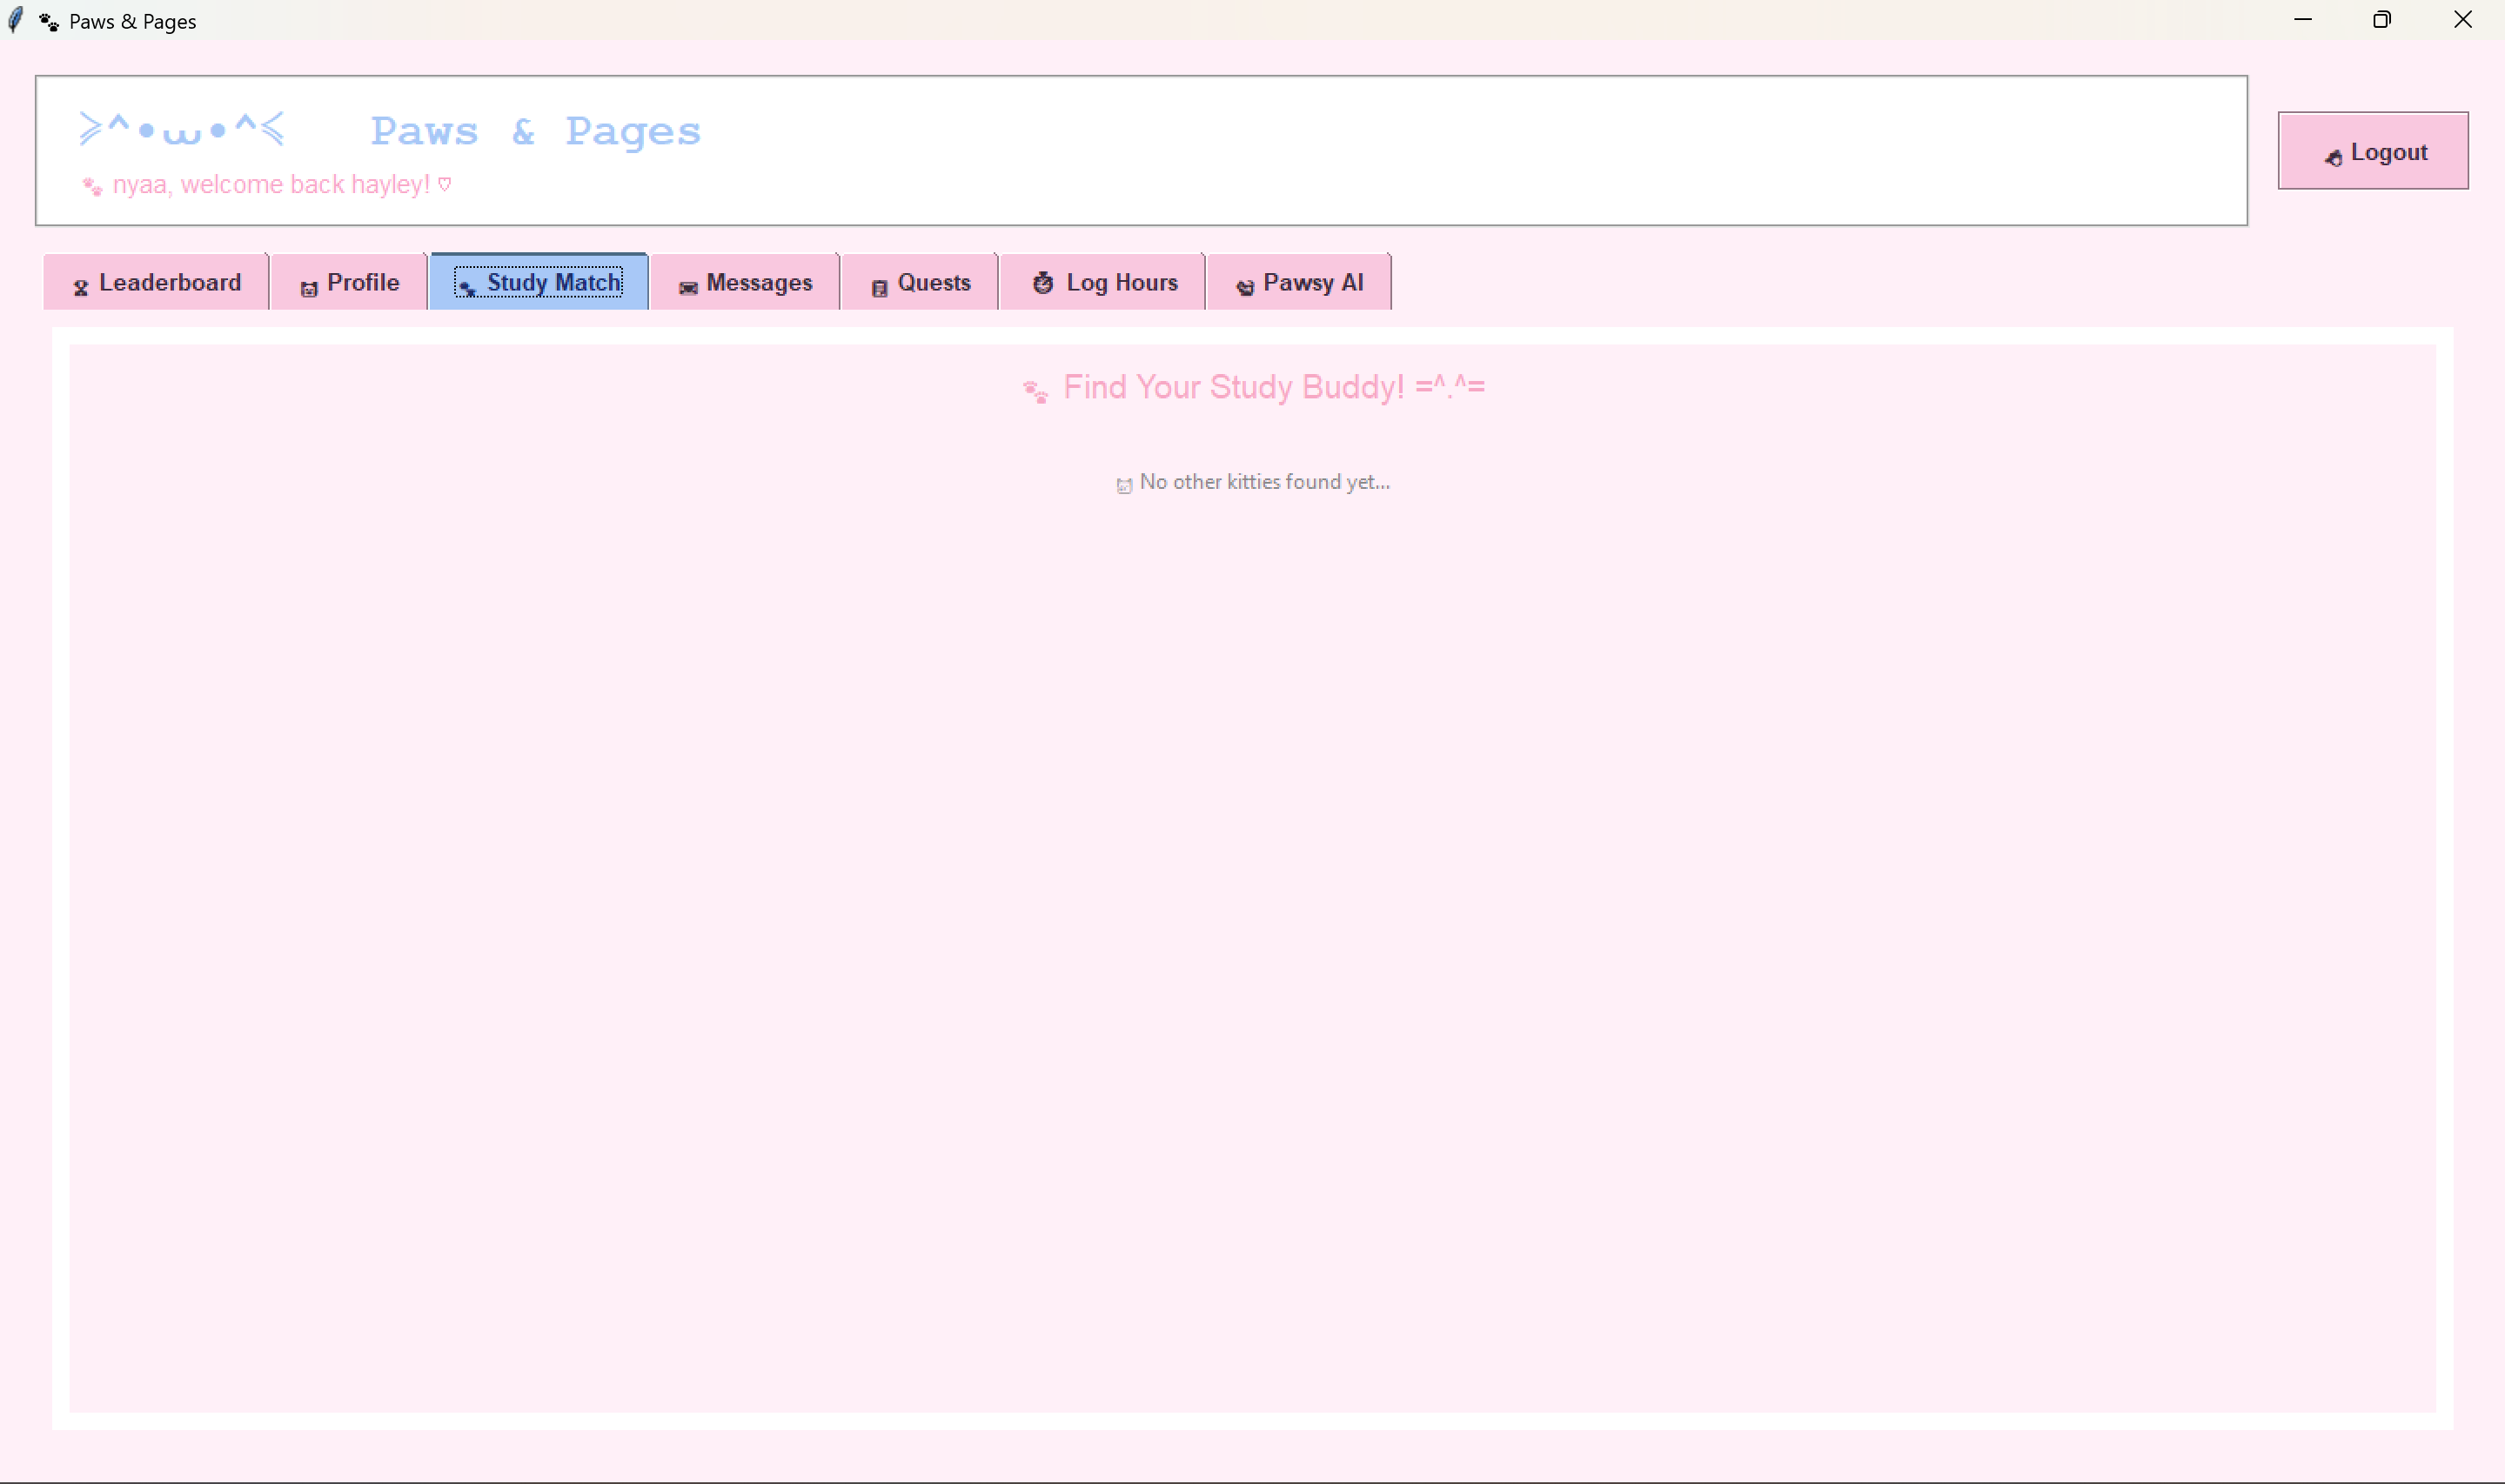Click the Paws & Pages header title
Screen dimensions: 2505x1484
point(535,132)
